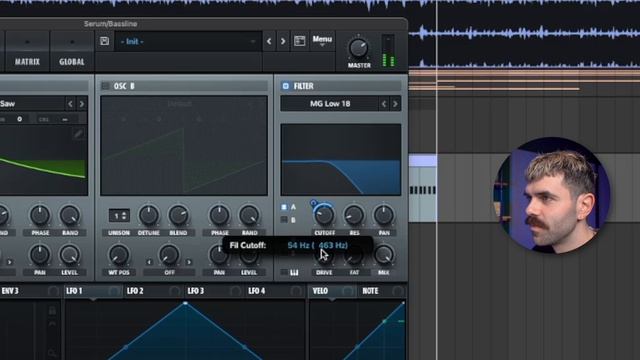Click the LFO 1 modulation source drag handle
This screenshot has height=360, width=640.
114,291
